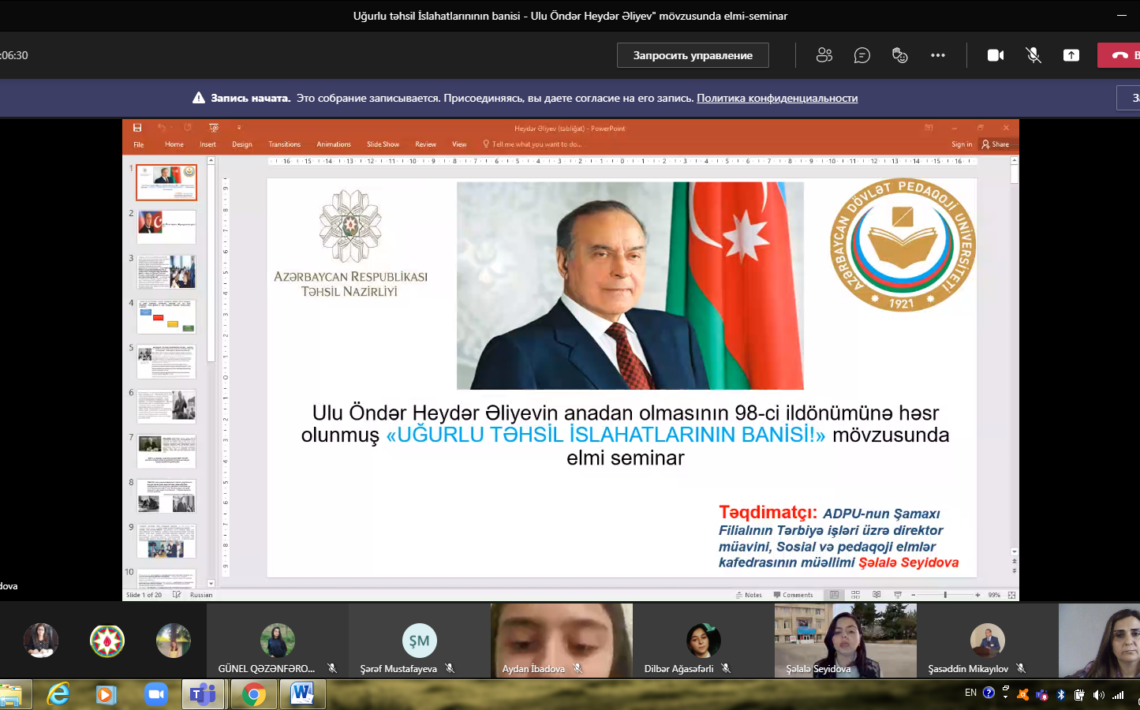1140x710 pixels.
Task: Click Notes in the PowerPoint status bar
Action: pyautogui.click(x=748, y=595)
